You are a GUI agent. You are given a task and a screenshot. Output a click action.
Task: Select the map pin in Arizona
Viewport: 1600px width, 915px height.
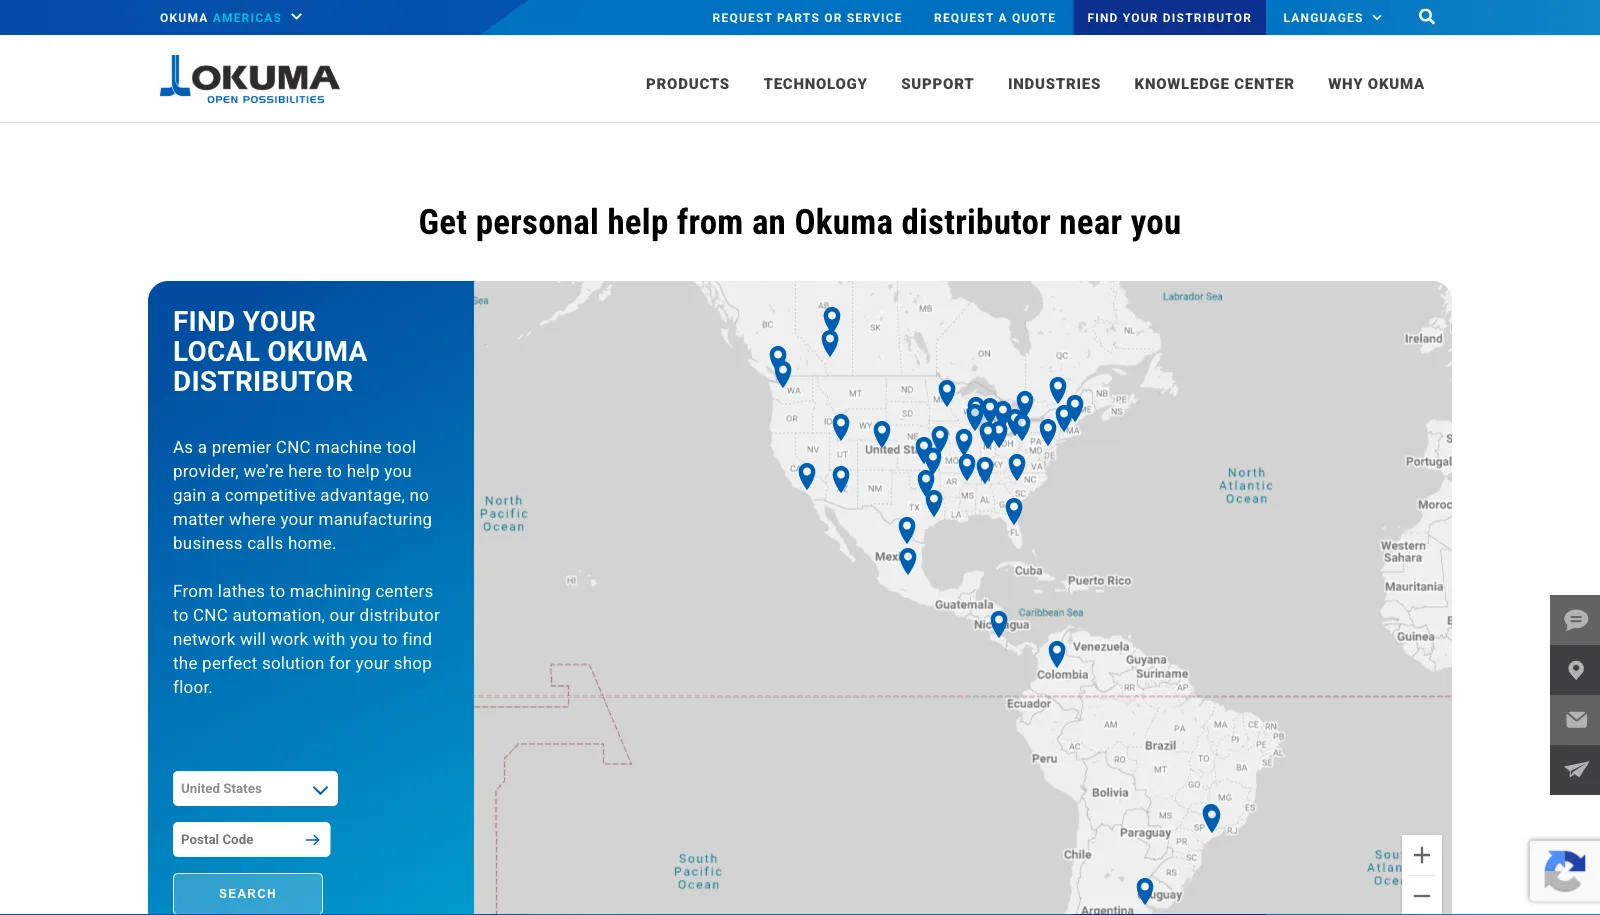(x=841, y=479)
